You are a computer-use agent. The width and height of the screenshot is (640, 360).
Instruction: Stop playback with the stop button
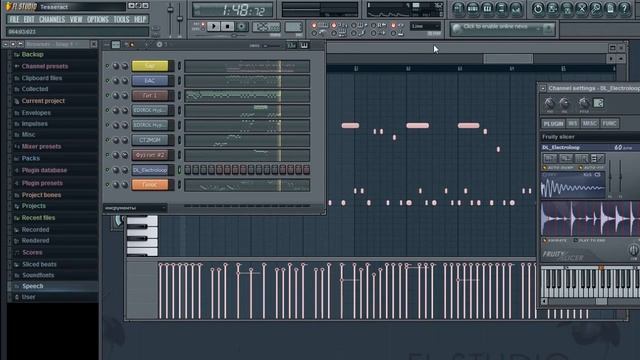click(227, 27)
